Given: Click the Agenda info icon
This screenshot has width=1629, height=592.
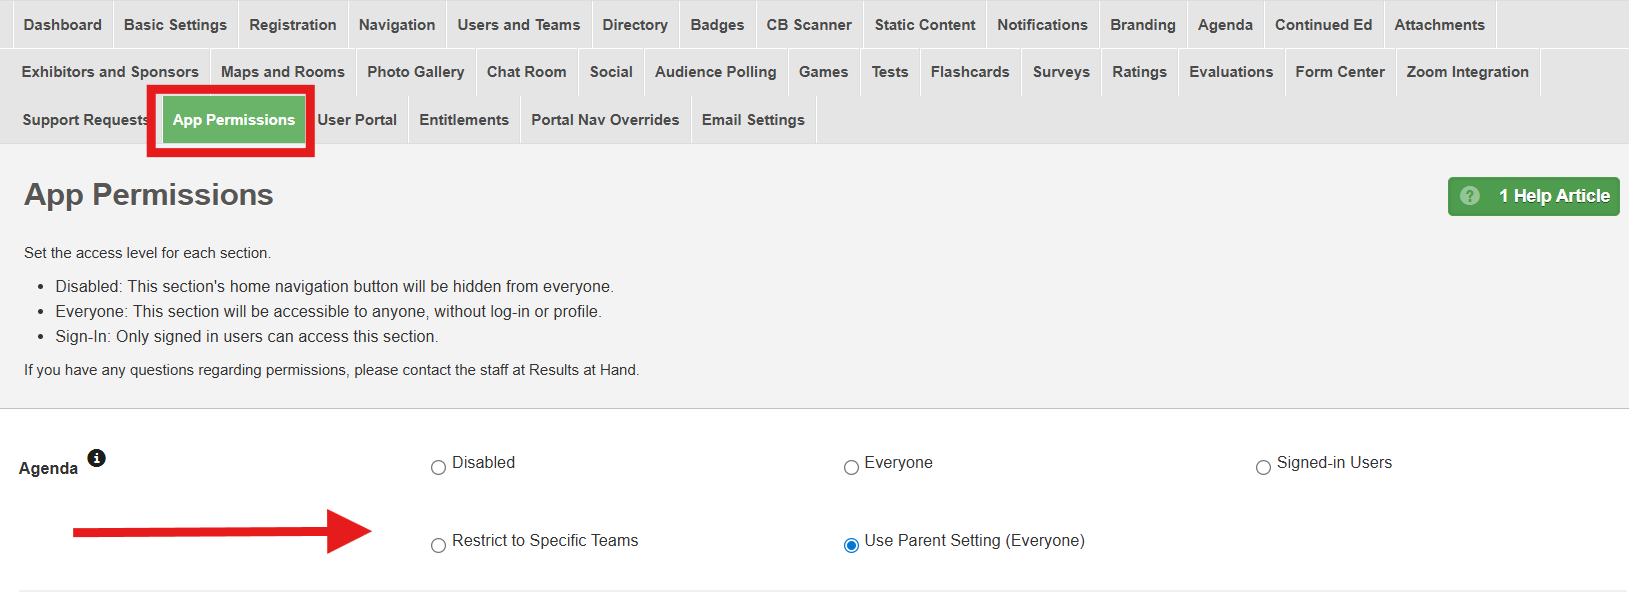Looking at the screenshot, I should point(96,458).
